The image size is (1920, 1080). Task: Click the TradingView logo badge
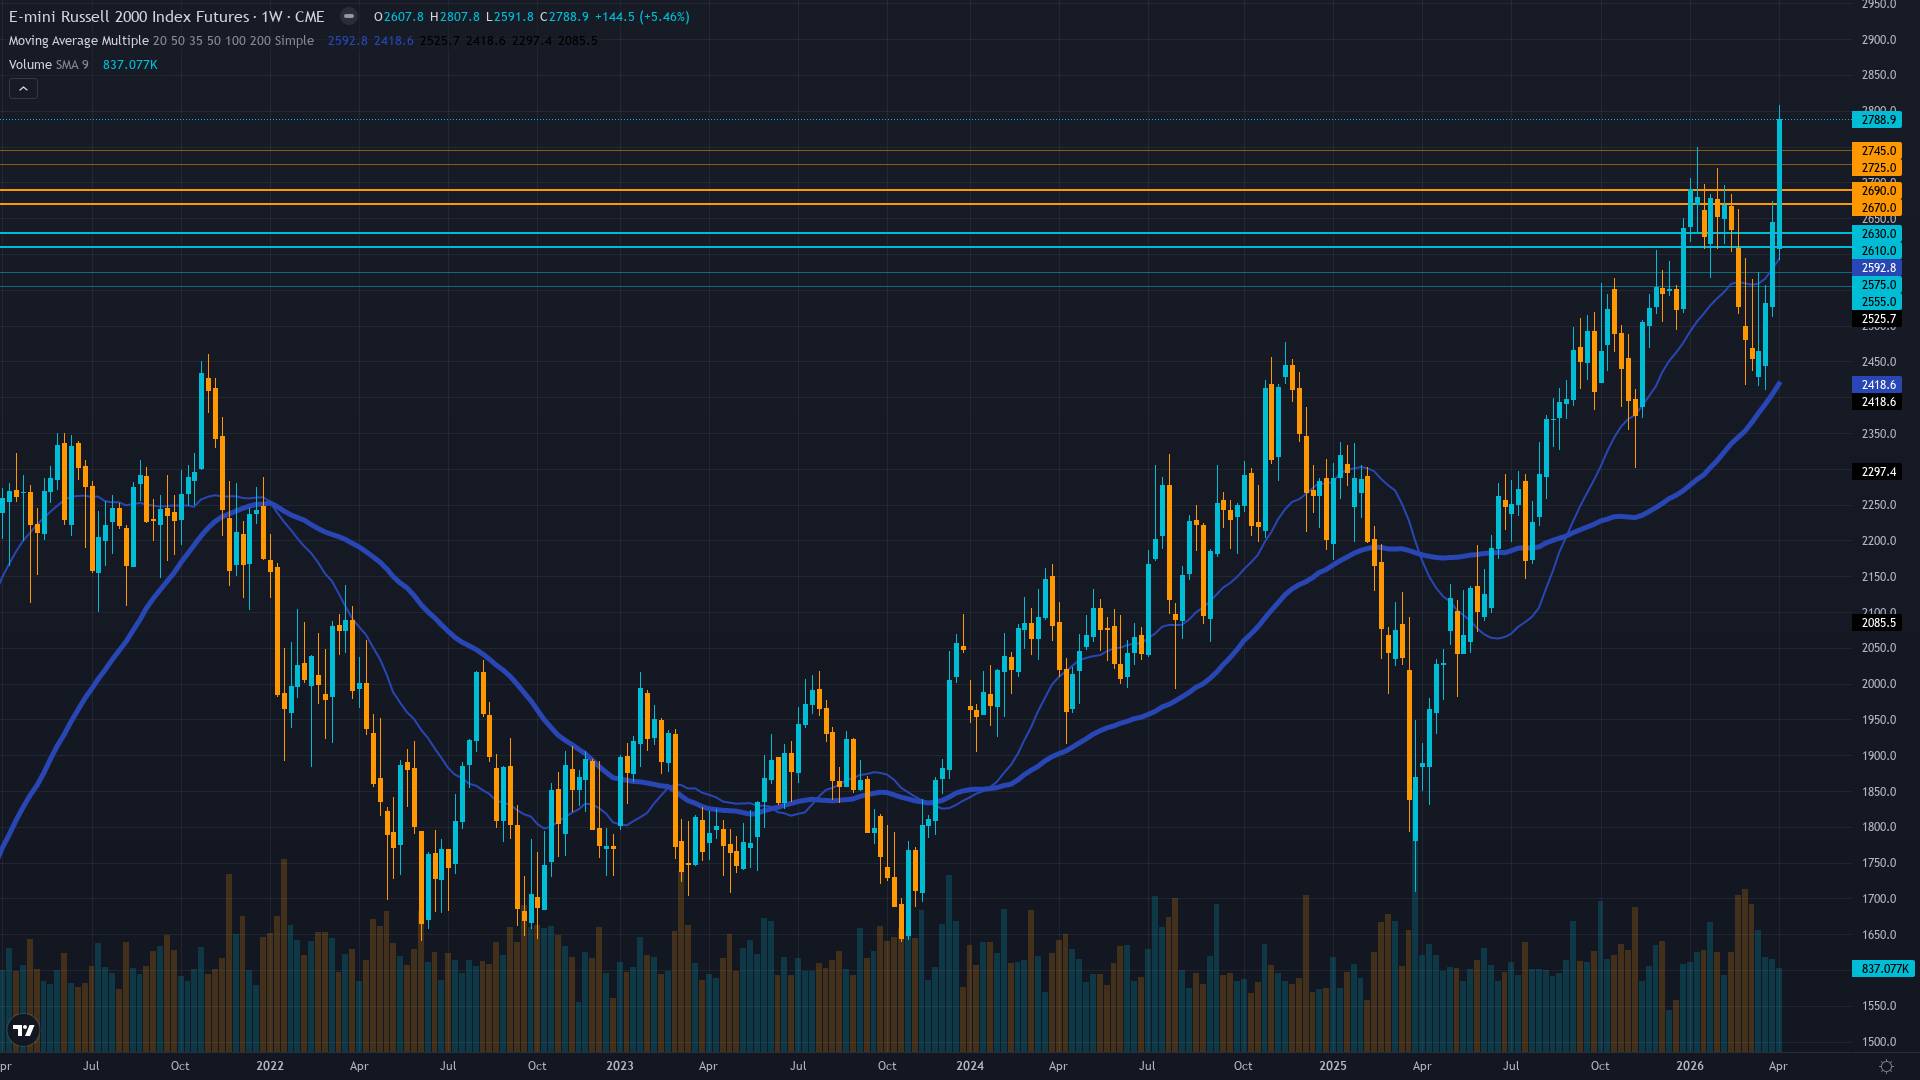coord(23,1030)
